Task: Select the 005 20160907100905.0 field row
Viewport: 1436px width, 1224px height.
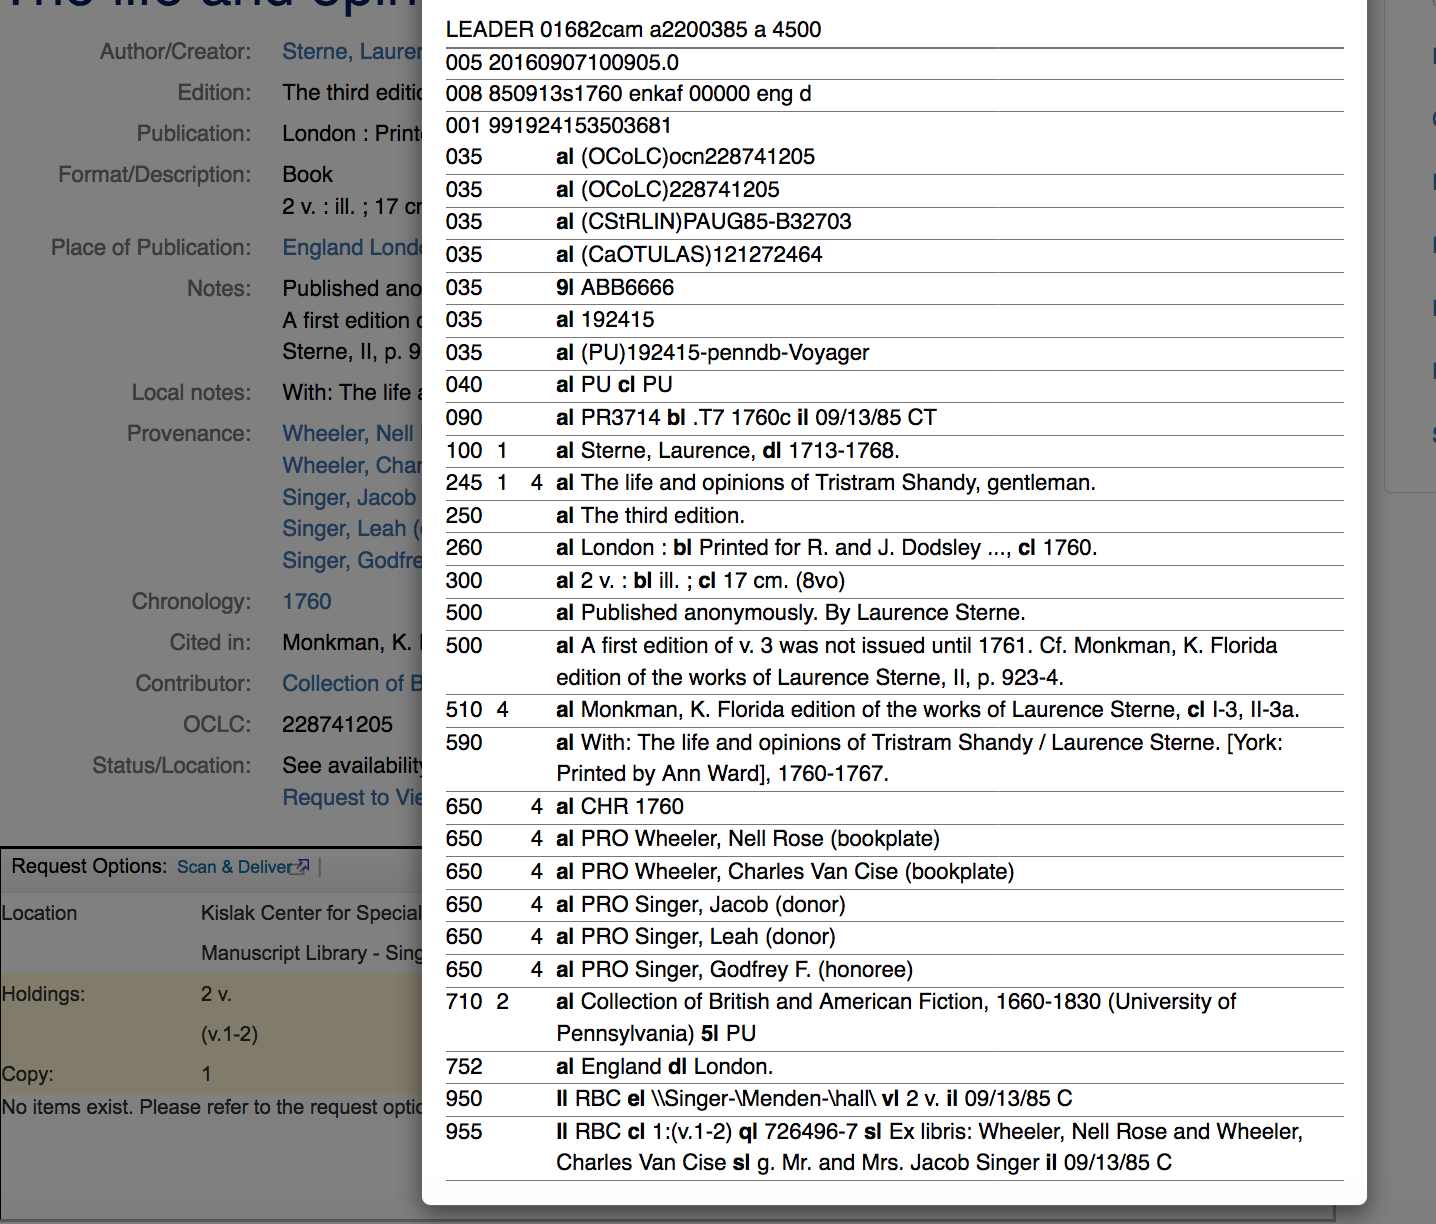Action: (894, 63)
